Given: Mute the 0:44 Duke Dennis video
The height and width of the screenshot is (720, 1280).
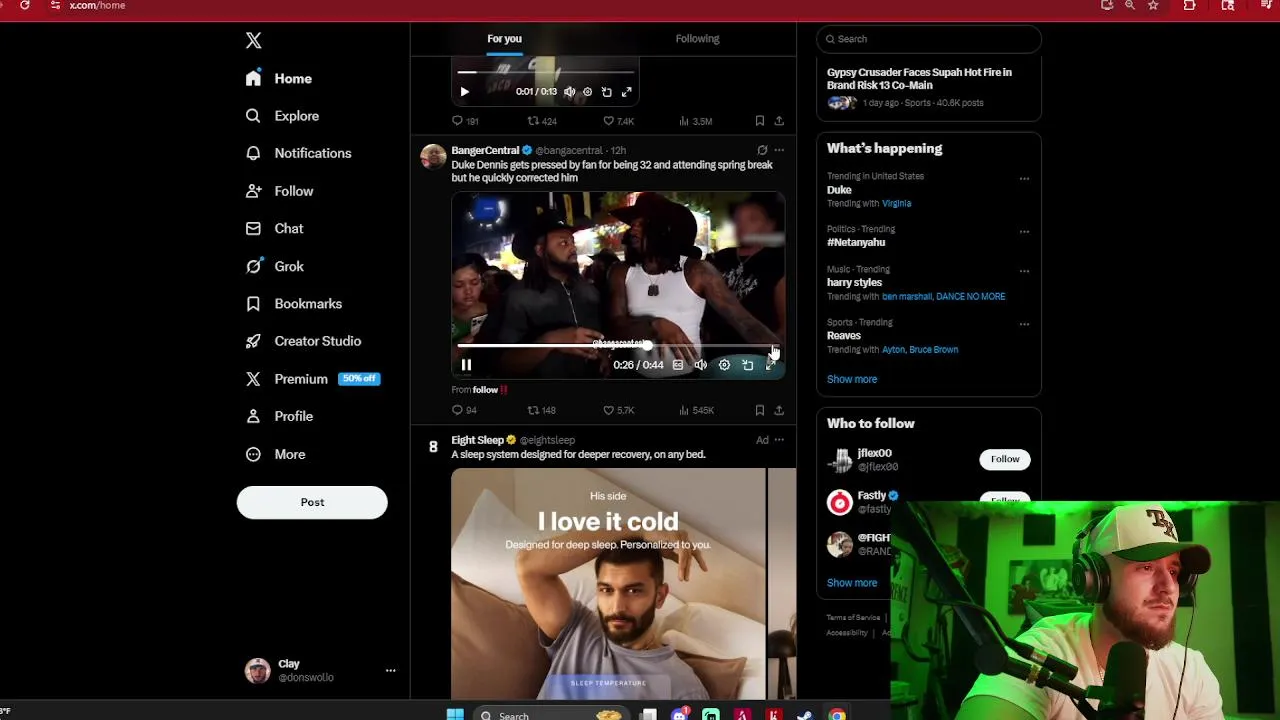Looking at the screenshot, I should coord(701,365).
